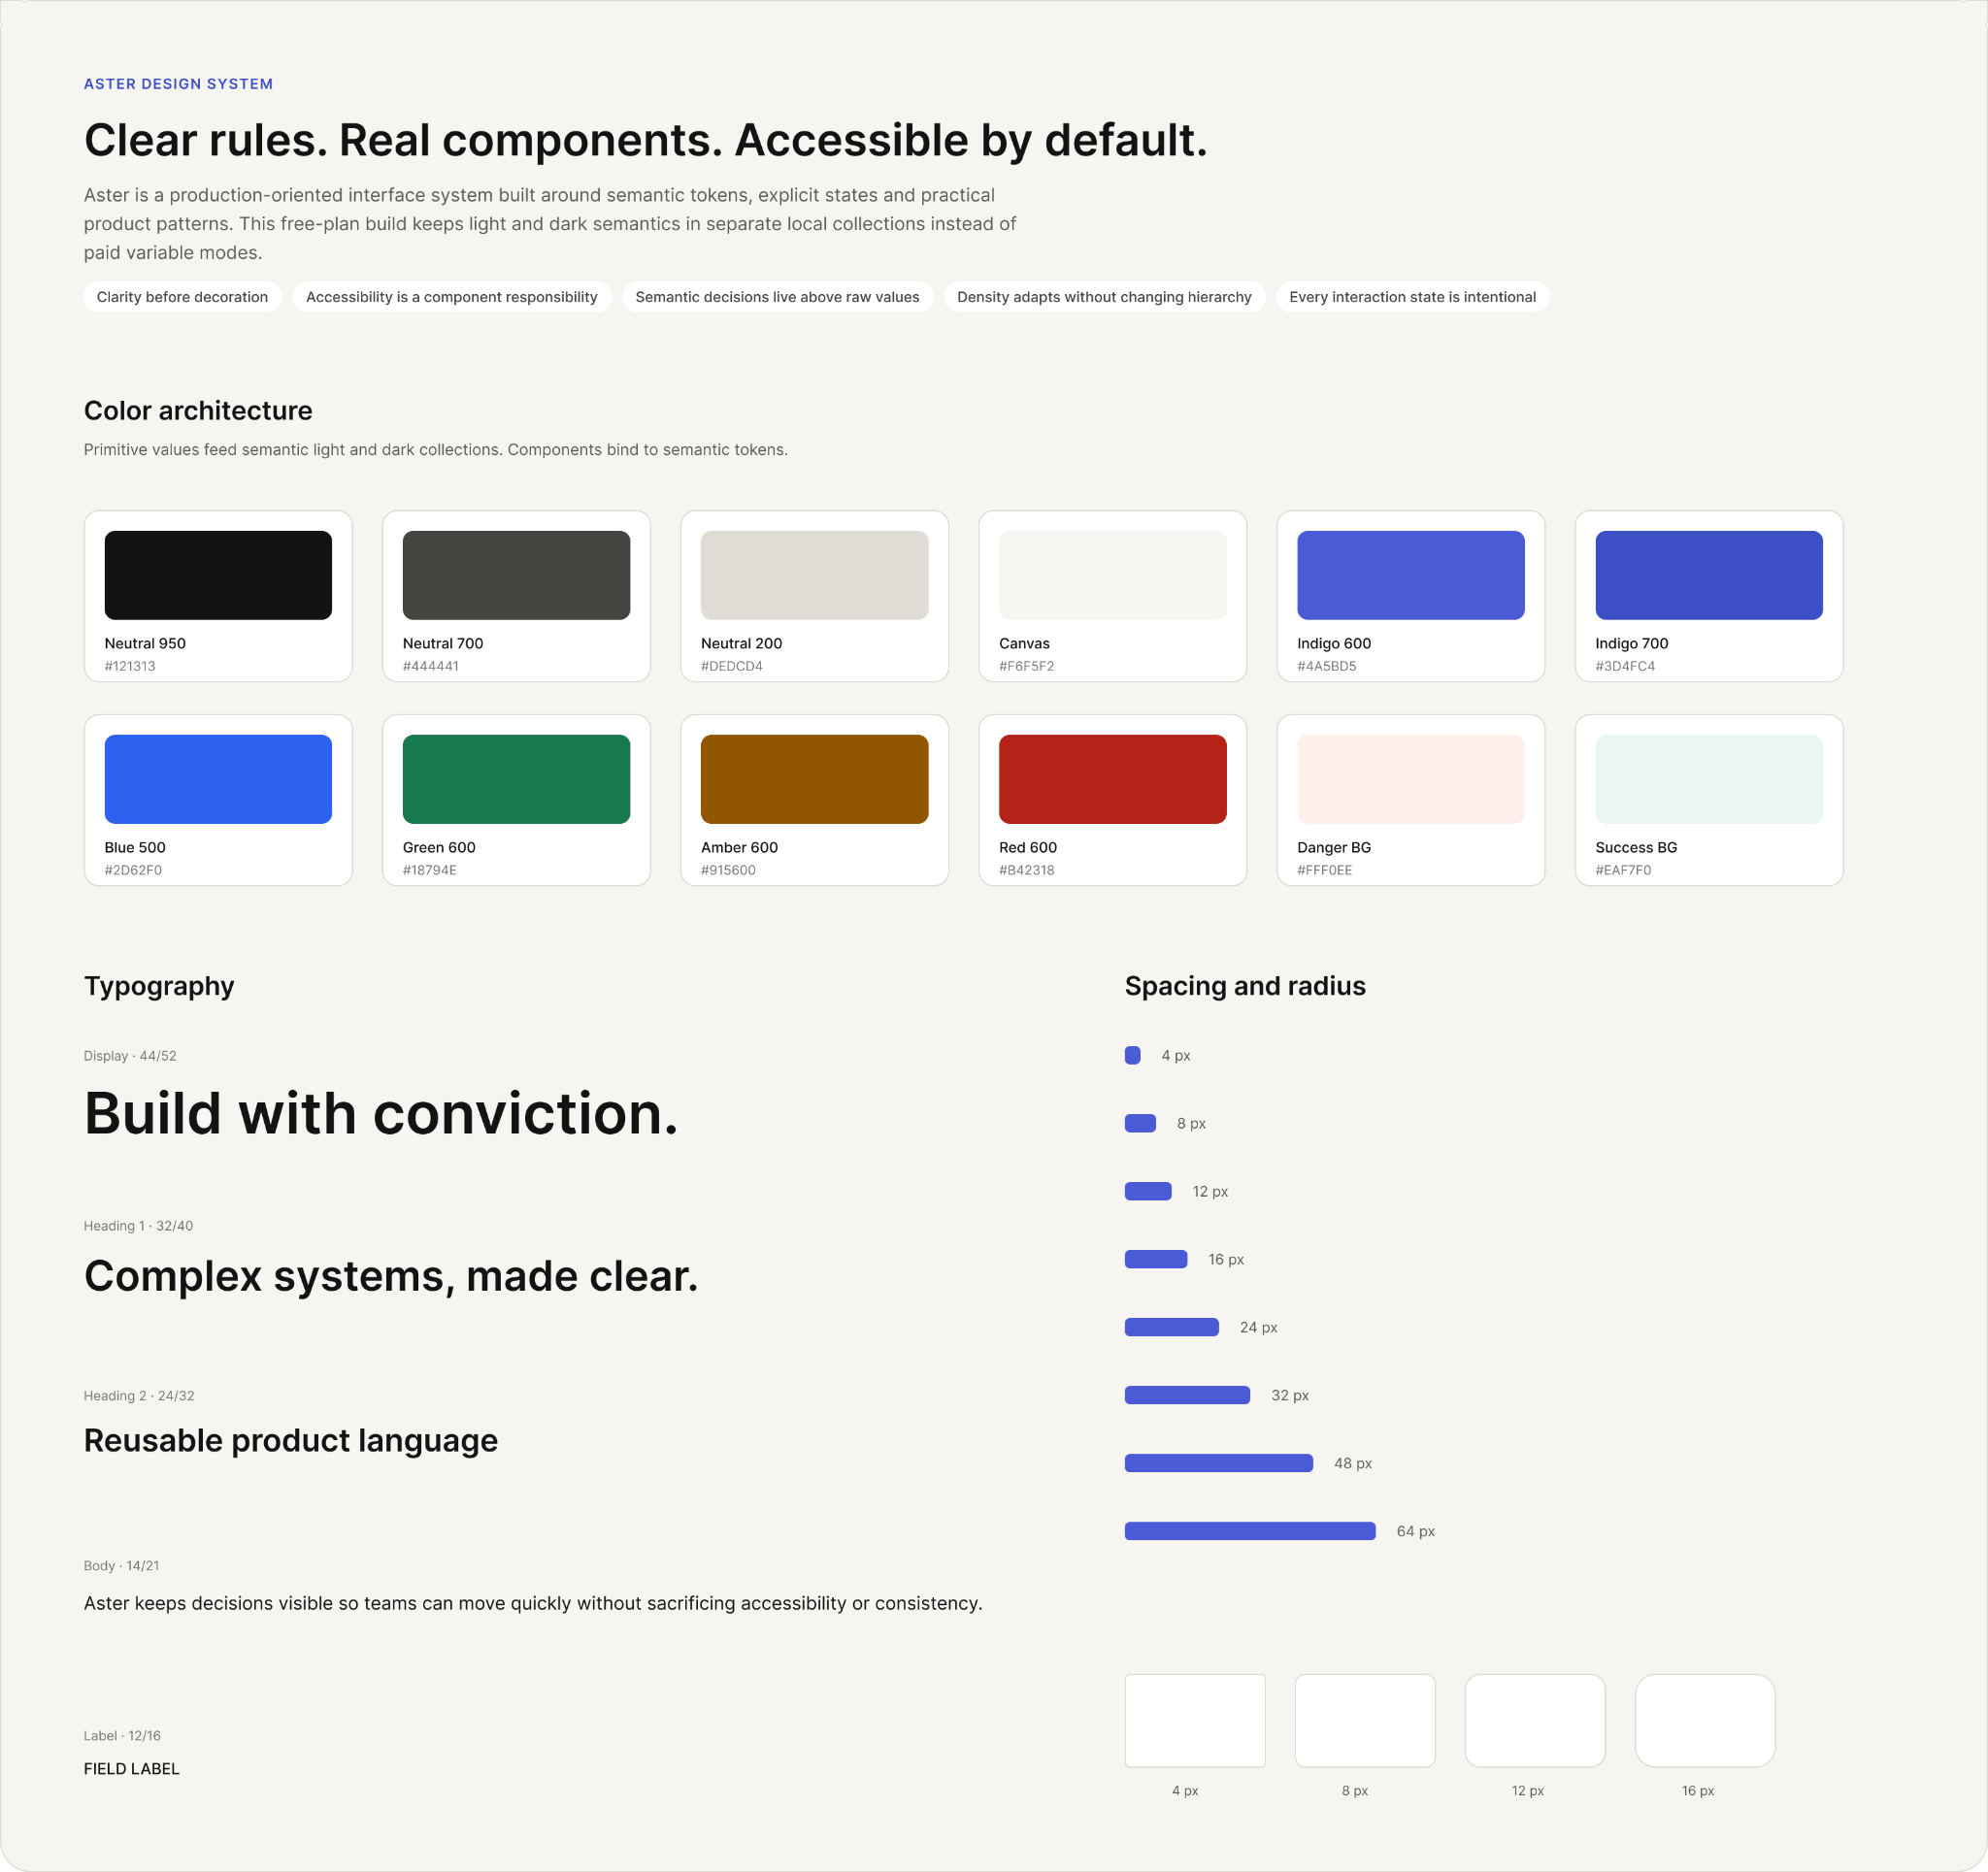The image size is (1988, 1872).
Task: Click hex value #4A5BD5
Action: pos(1326,666)
